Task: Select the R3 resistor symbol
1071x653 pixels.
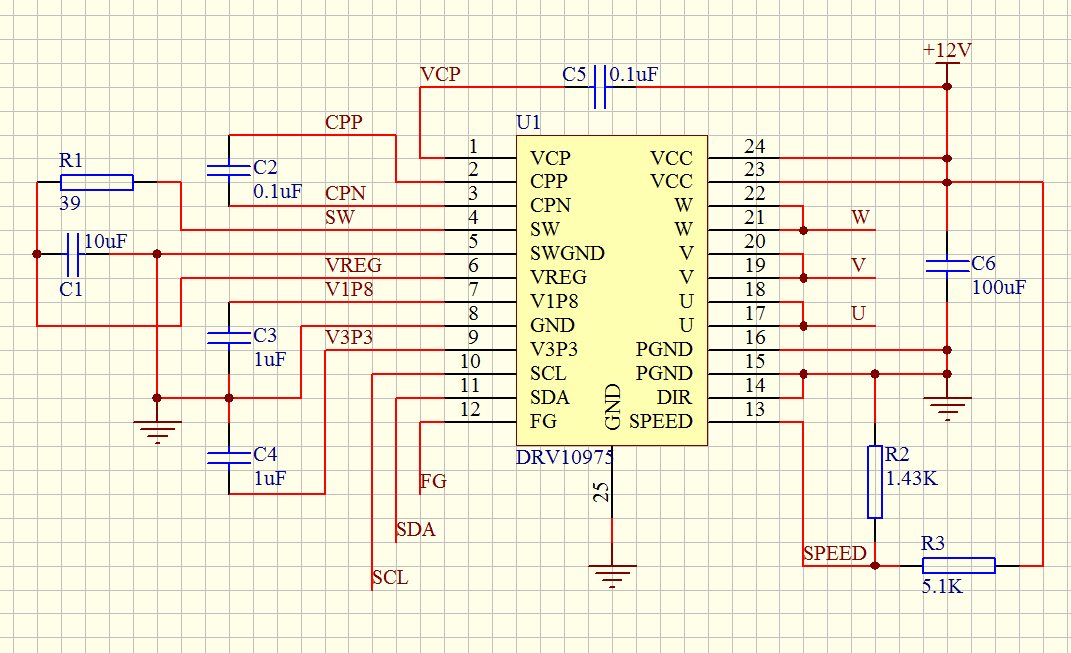Action: [959, 566]
